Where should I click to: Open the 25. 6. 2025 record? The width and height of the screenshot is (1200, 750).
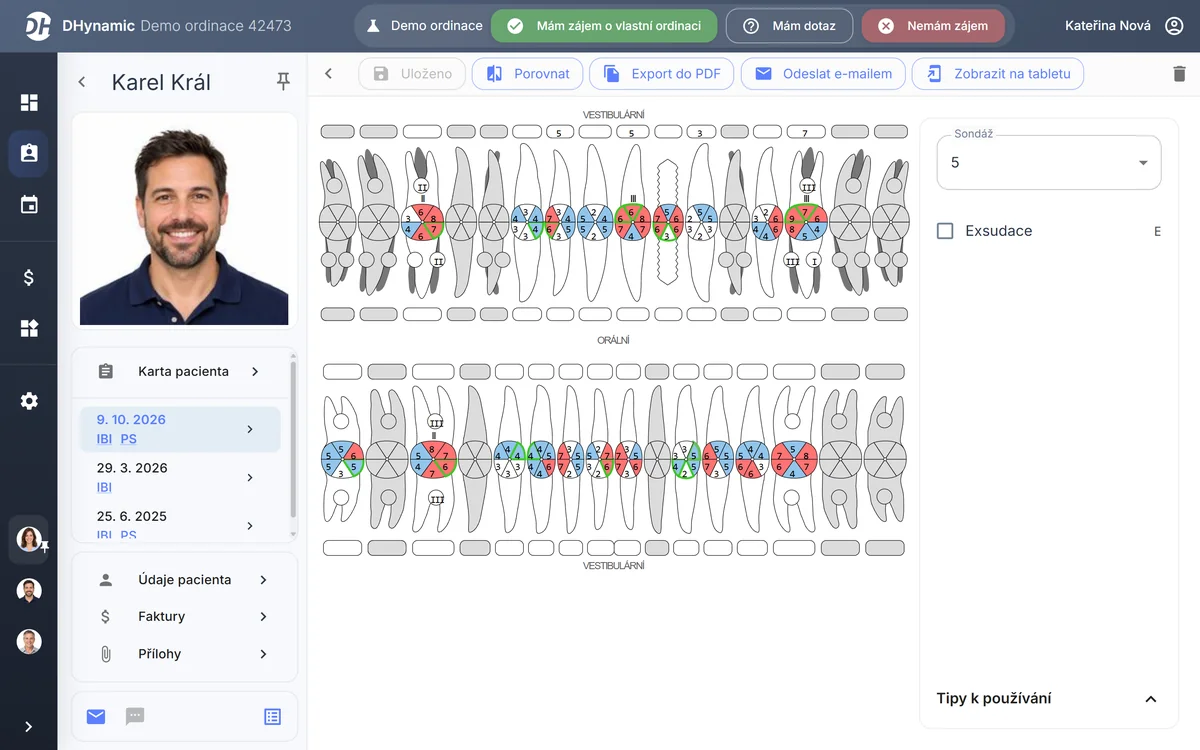(x=180, y=525)
